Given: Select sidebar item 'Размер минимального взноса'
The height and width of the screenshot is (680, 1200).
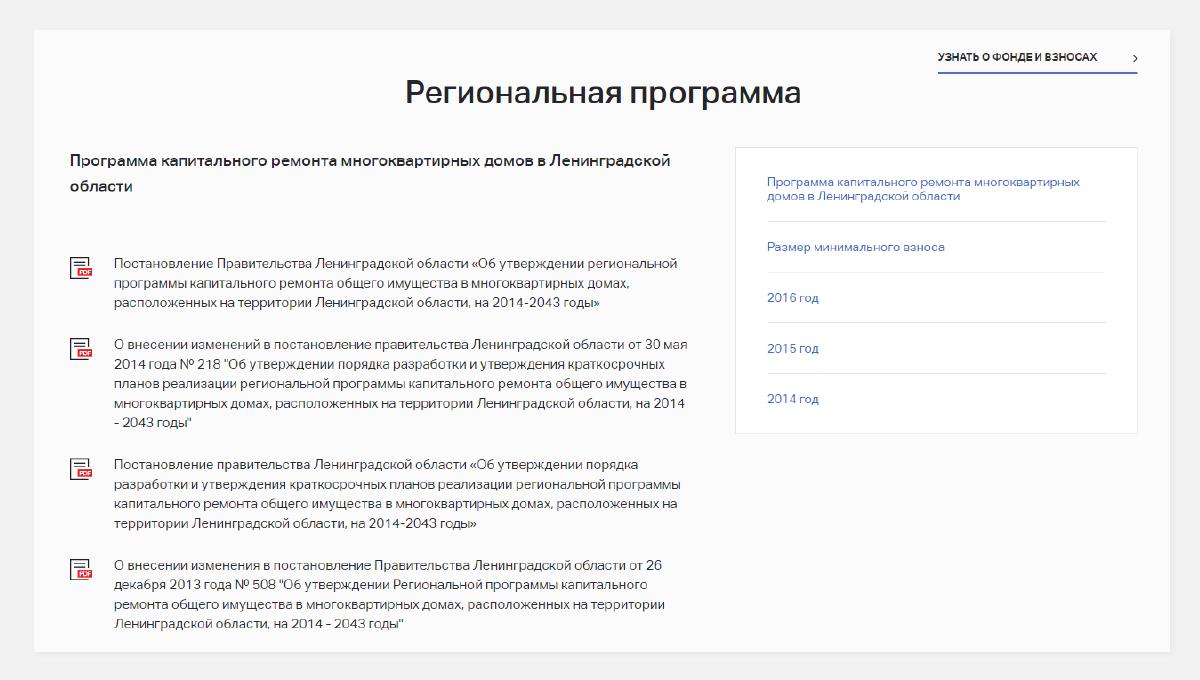Looking at the screenshot, I should tap(856, 247).
